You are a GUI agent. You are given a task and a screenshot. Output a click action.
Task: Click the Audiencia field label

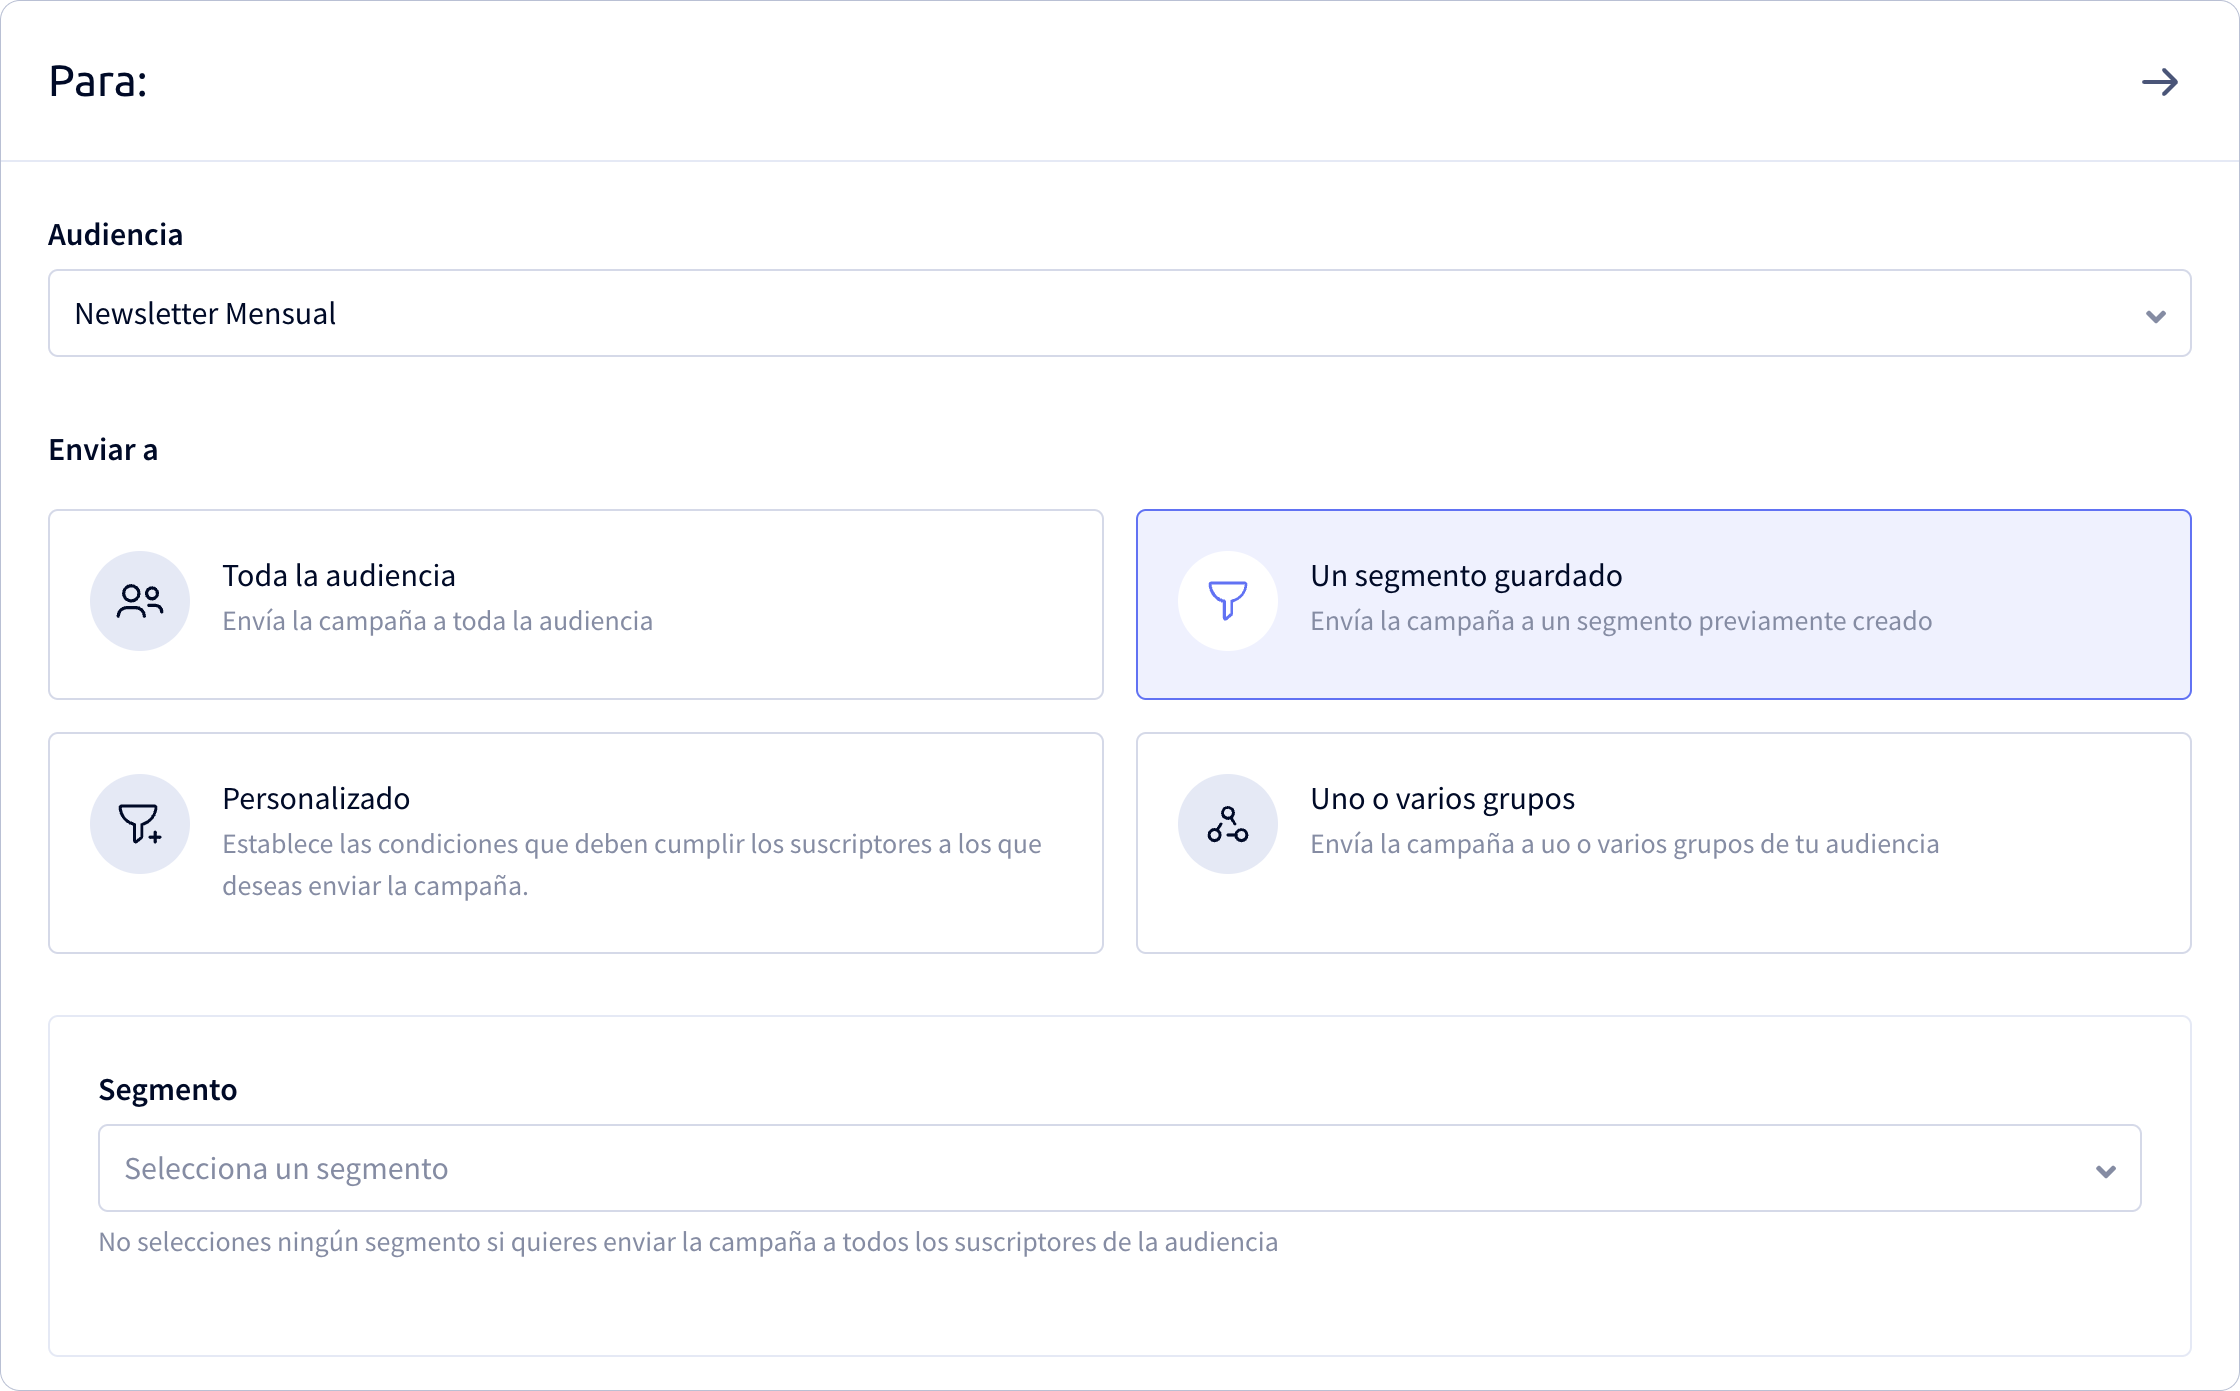[116, 234]
